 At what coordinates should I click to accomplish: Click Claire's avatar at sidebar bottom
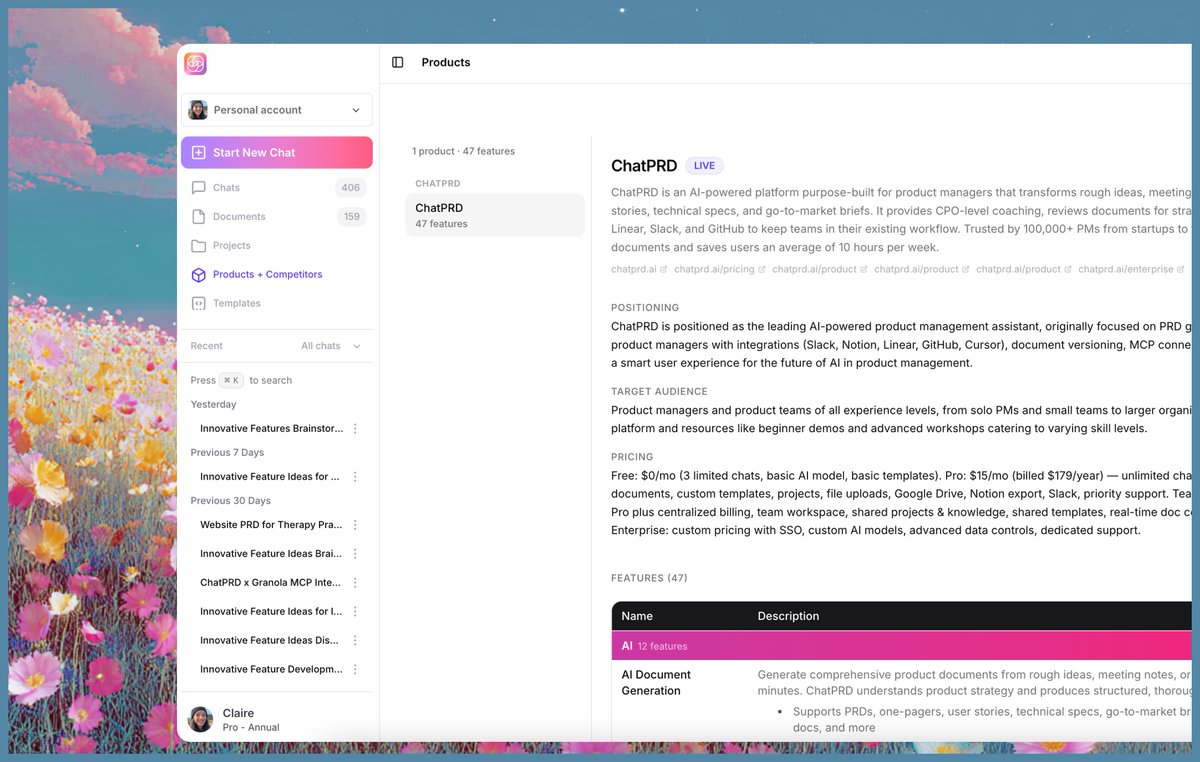pos(201,720)
